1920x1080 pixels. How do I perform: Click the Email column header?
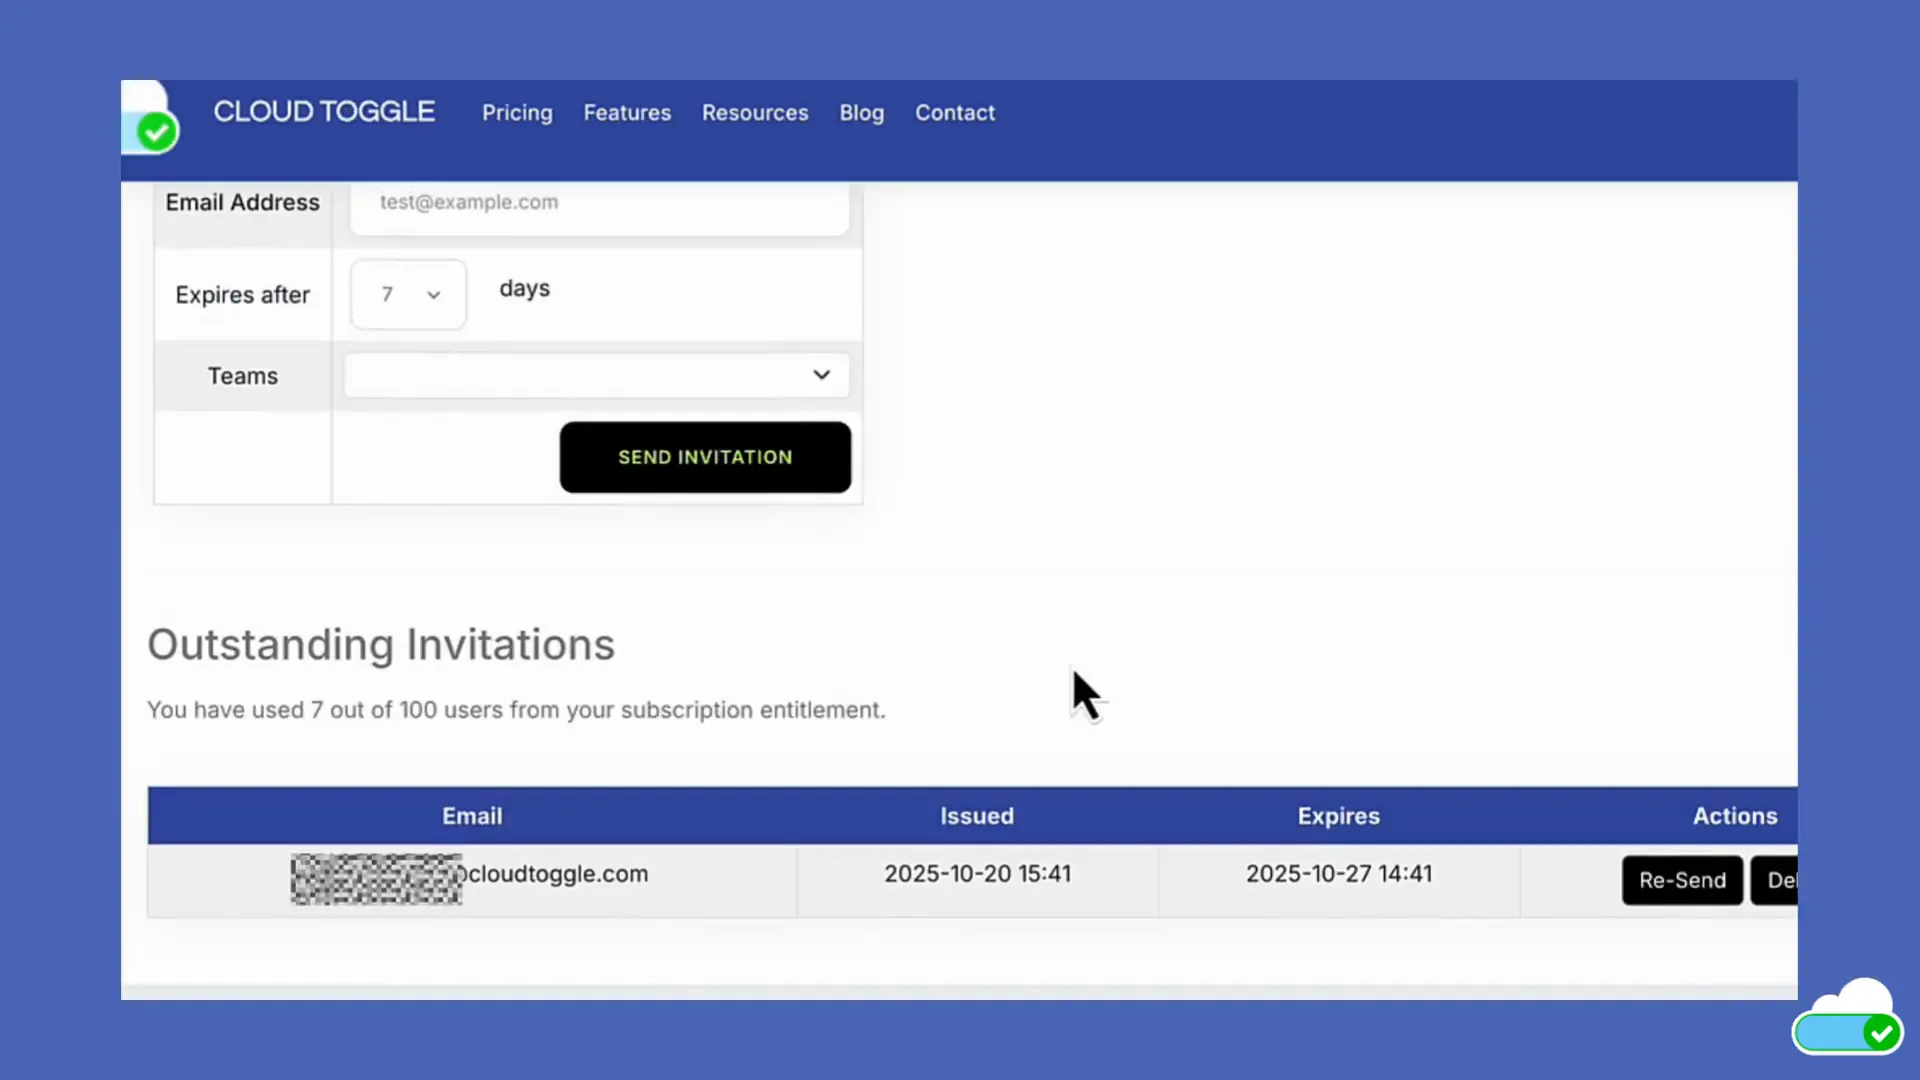click(x=472, y=815)
